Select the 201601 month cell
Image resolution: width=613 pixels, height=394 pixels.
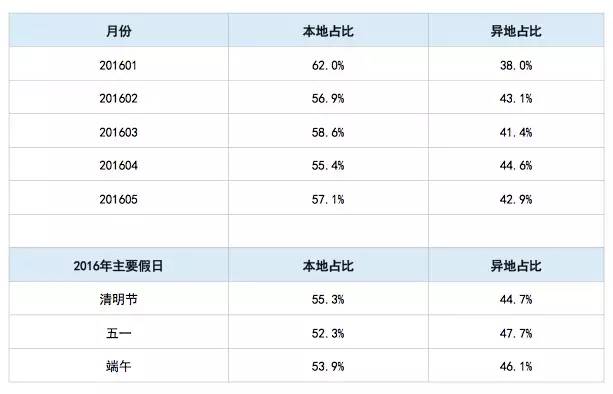(x=118, y=65)
